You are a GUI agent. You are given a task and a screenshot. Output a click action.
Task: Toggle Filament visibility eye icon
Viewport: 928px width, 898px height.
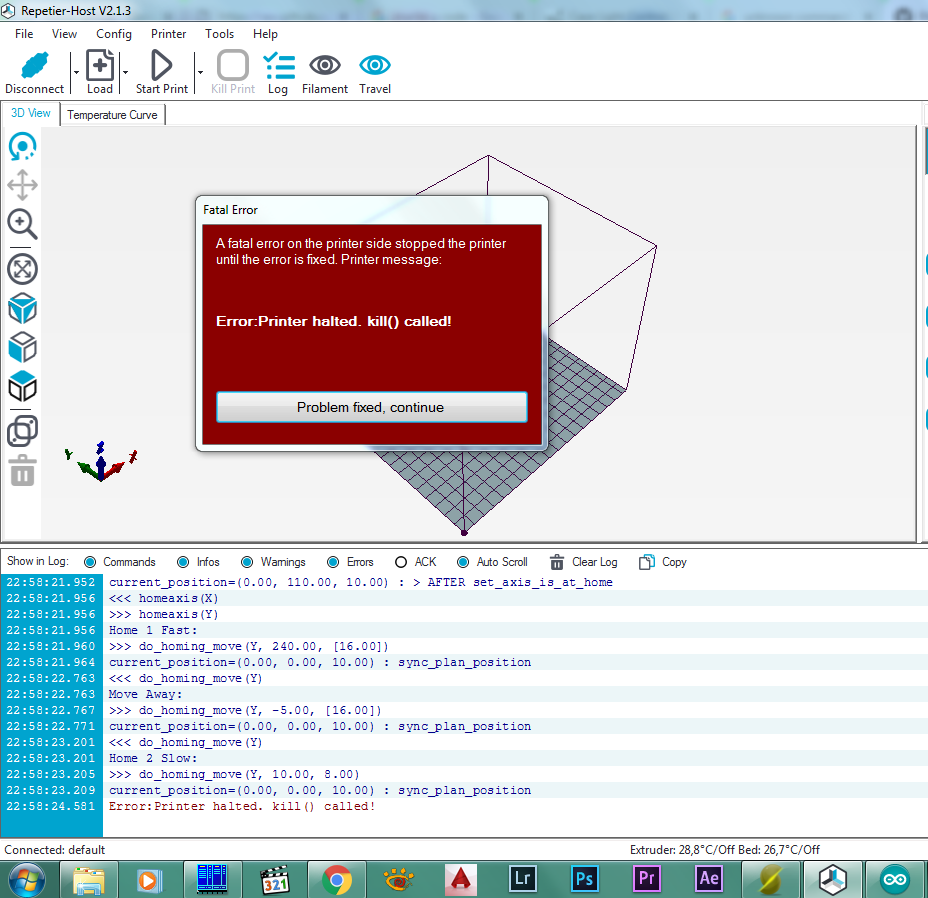pyautogui.click(x=325, y=65)
